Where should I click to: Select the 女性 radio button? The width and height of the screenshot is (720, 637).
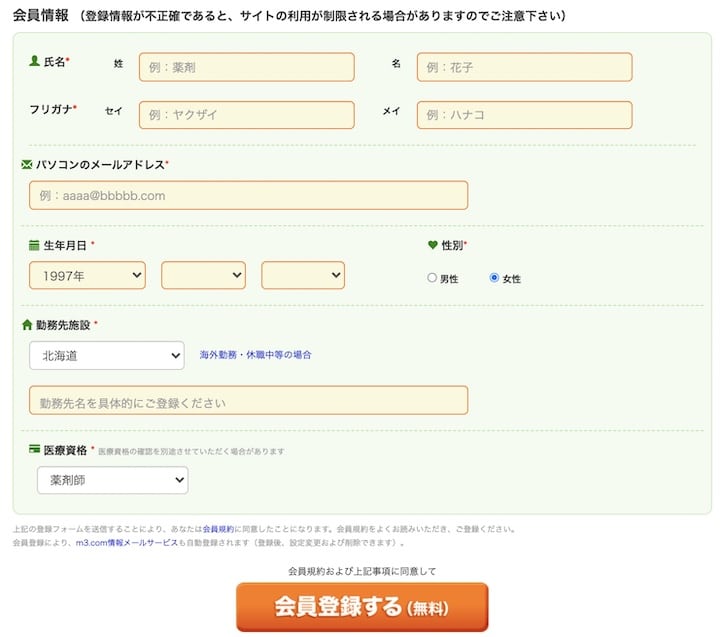click(x=494, y=278)
